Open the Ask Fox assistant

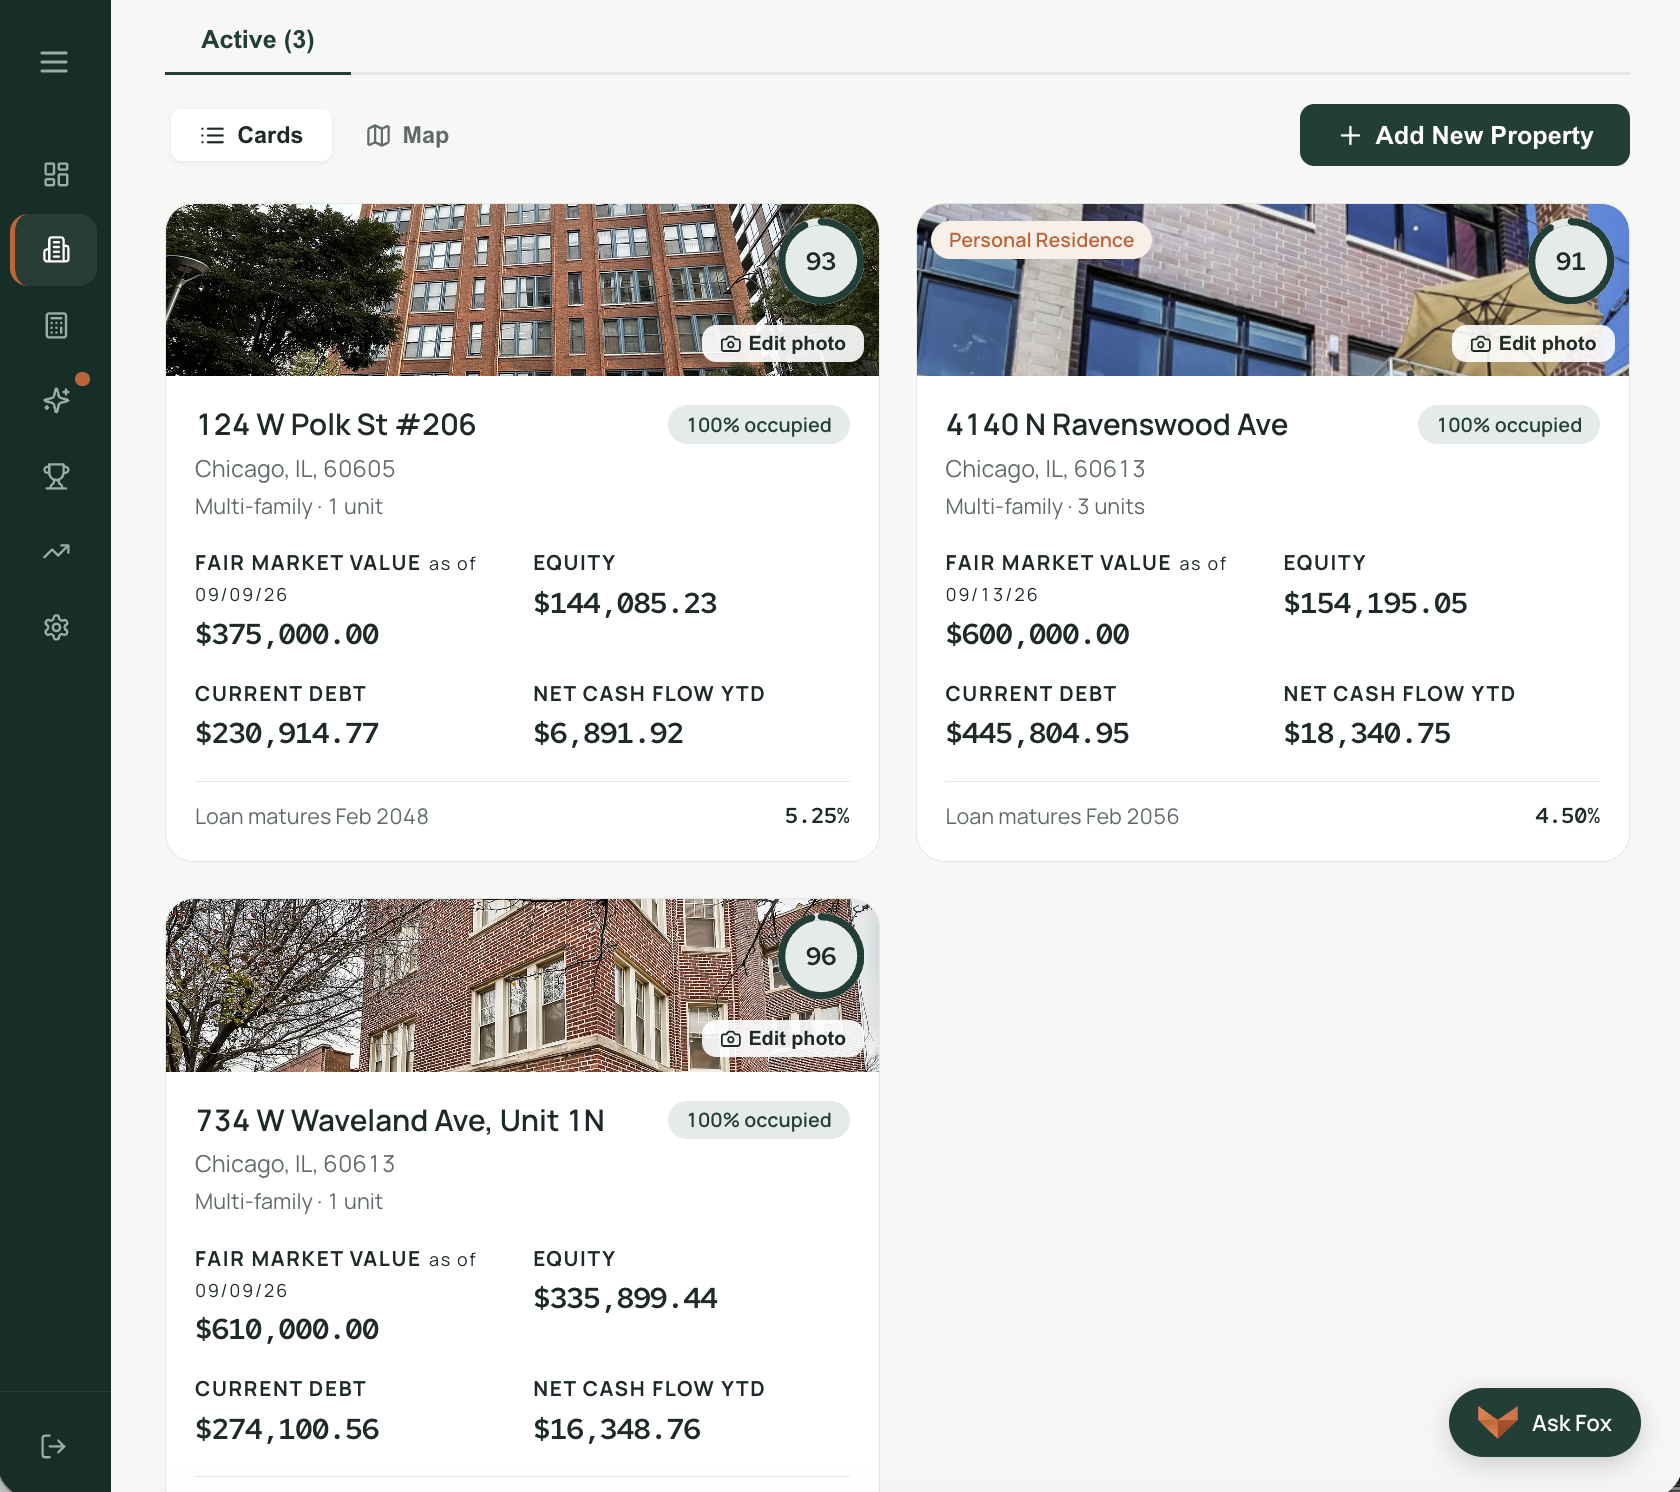coord(1544,1422)
